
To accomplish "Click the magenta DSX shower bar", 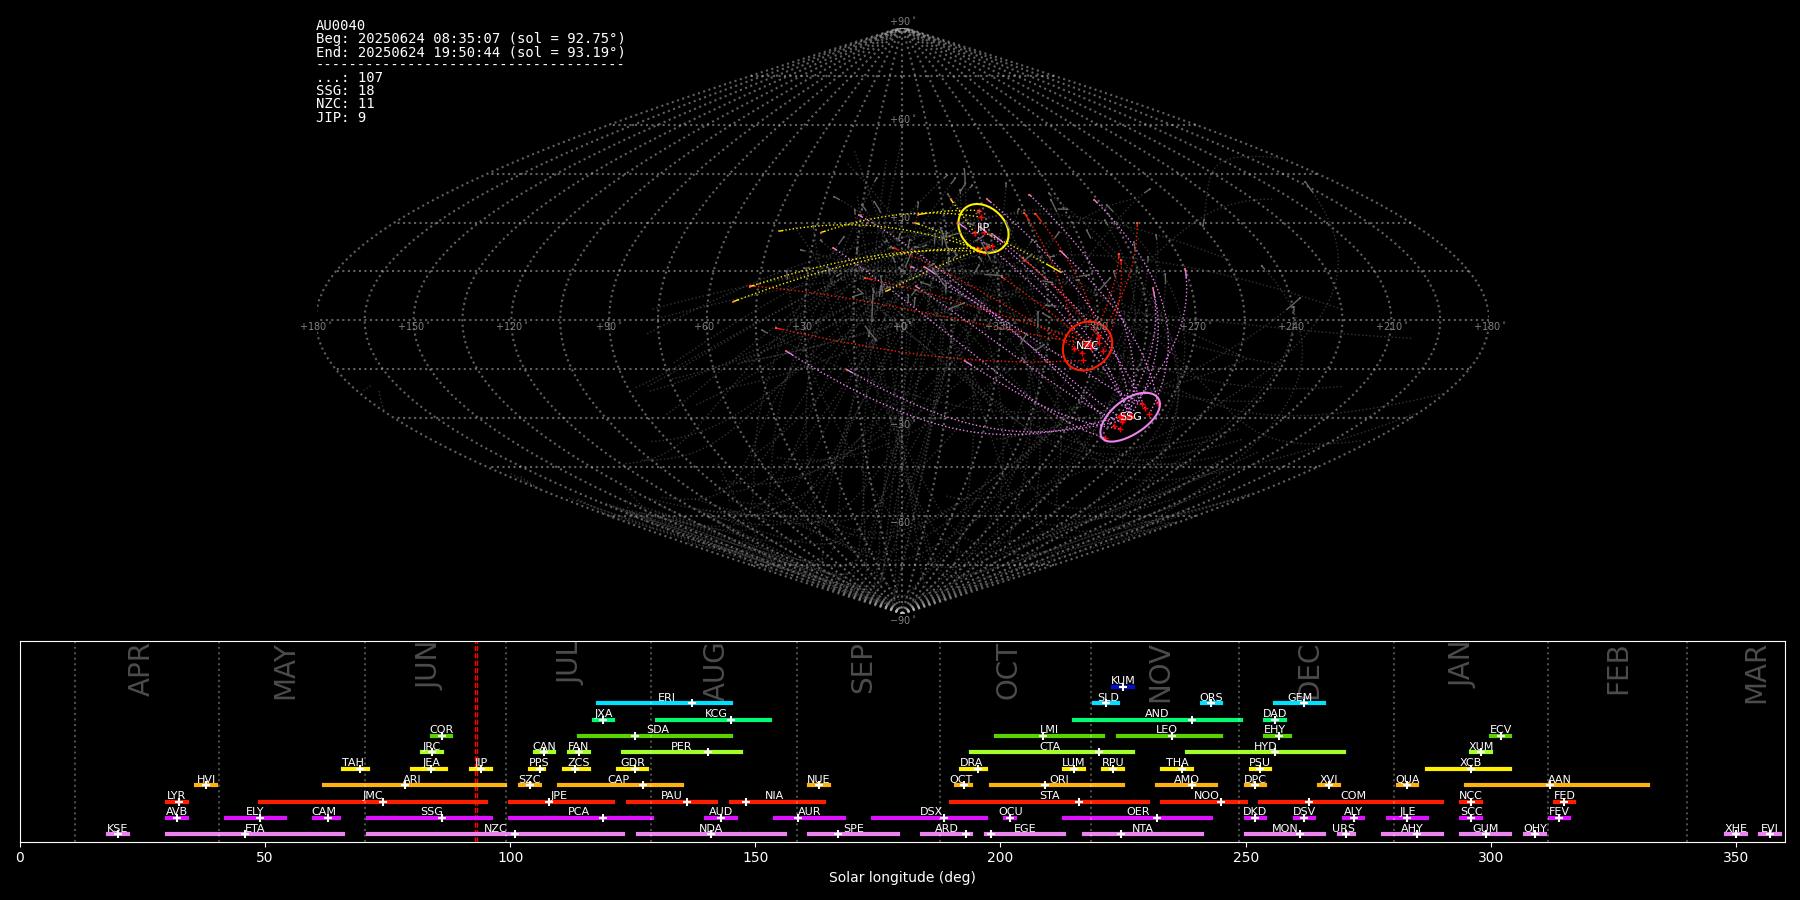I will tap(929, 818).
